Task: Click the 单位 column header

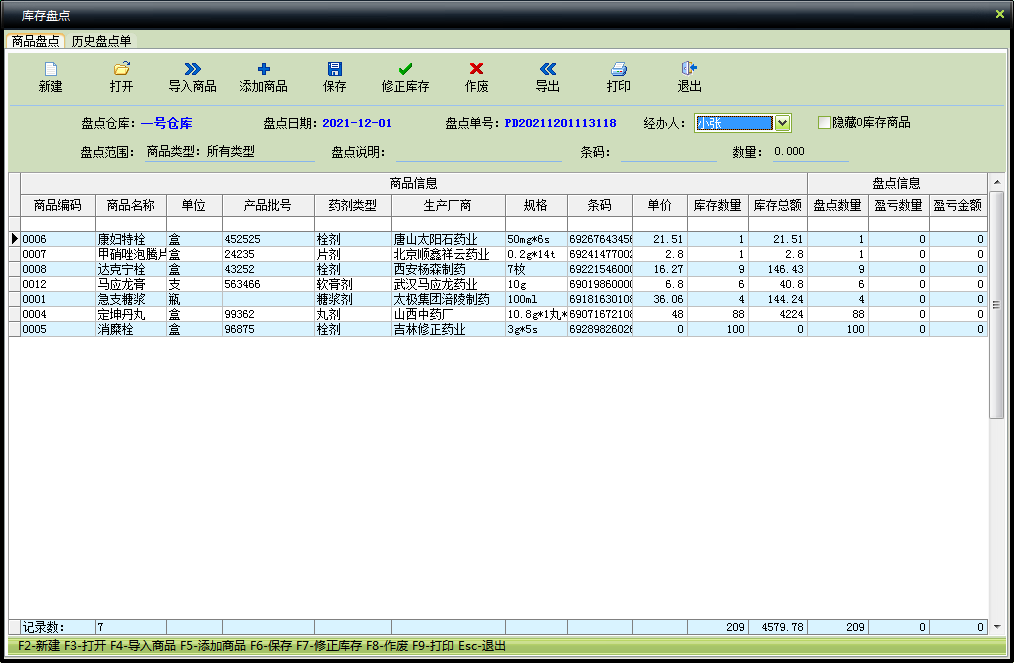Action: (194, 206)
